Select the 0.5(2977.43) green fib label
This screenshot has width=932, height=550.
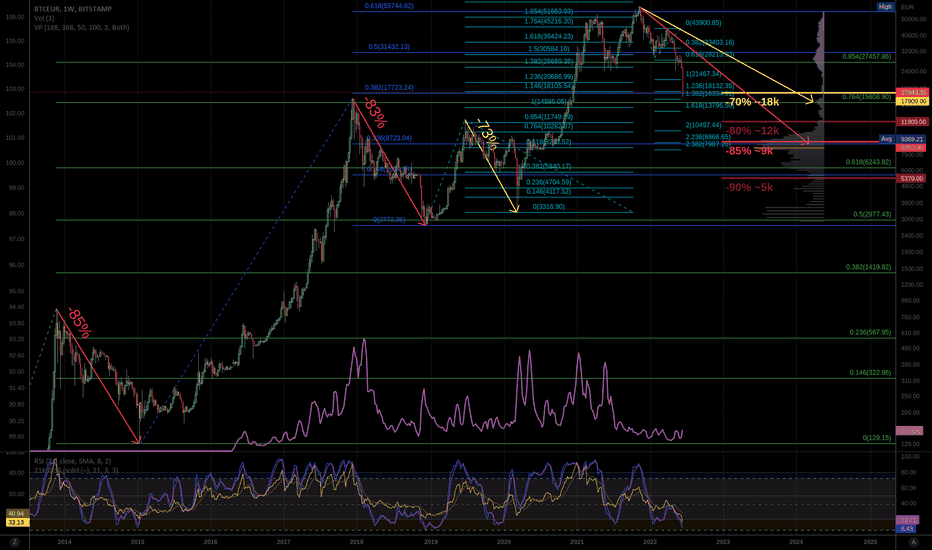pos(872,214)
